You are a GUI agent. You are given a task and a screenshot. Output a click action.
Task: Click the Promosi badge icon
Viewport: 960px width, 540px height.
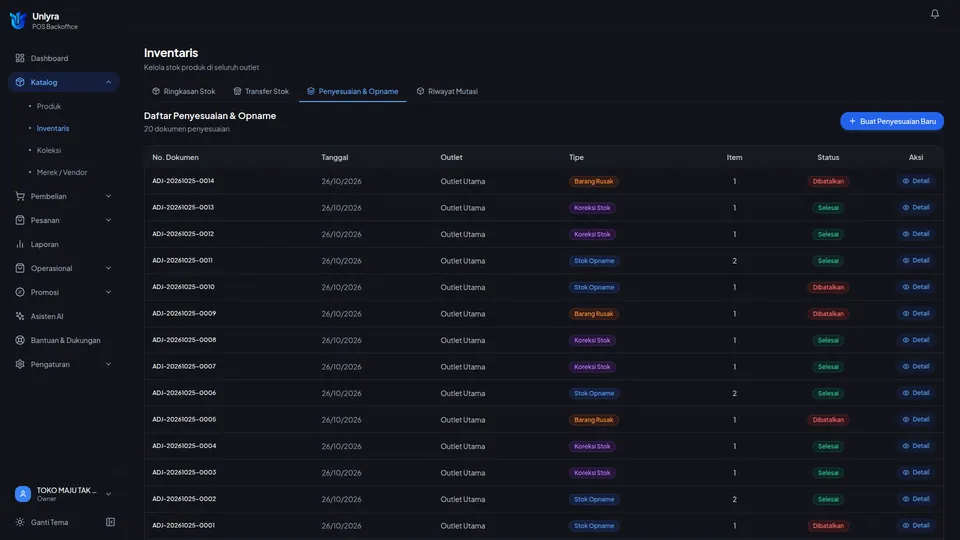coord(20,292)
